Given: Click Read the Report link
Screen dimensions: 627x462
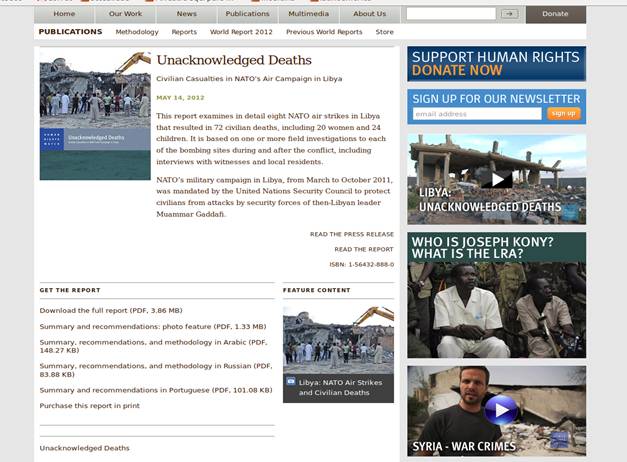Looking at the screenshot, I should pyautogui.click(x=364, y=249).
